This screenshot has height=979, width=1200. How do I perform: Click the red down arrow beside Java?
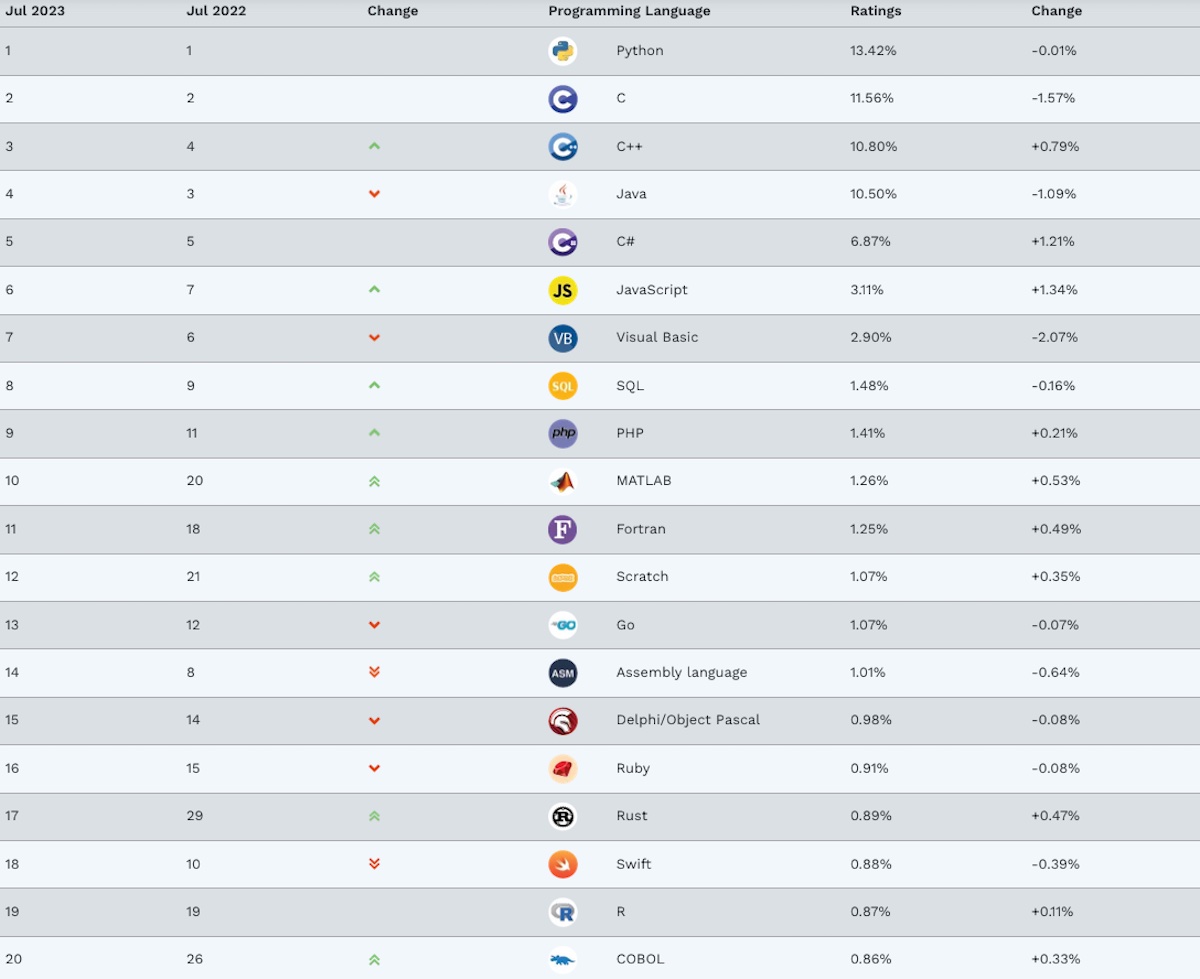(x=374, y=194)
